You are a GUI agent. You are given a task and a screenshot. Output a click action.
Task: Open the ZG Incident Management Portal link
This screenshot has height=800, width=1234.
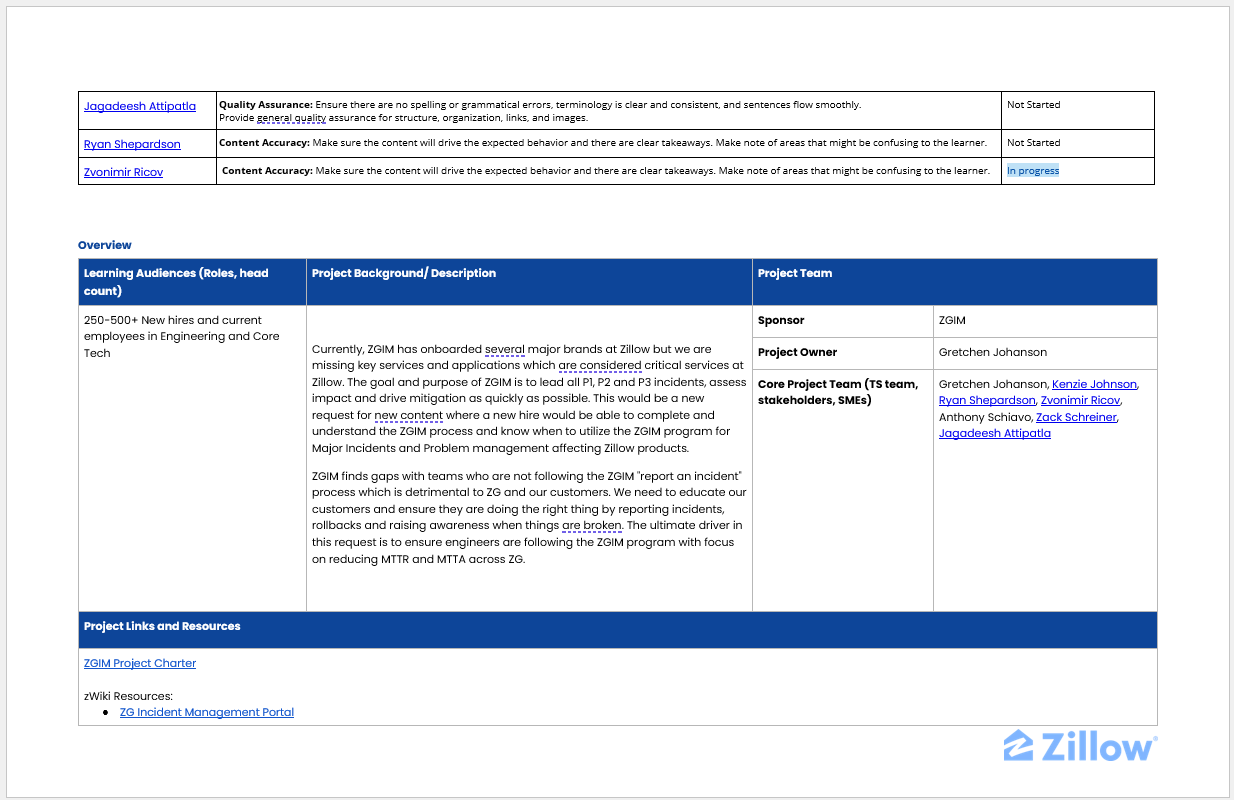[206, 712]
